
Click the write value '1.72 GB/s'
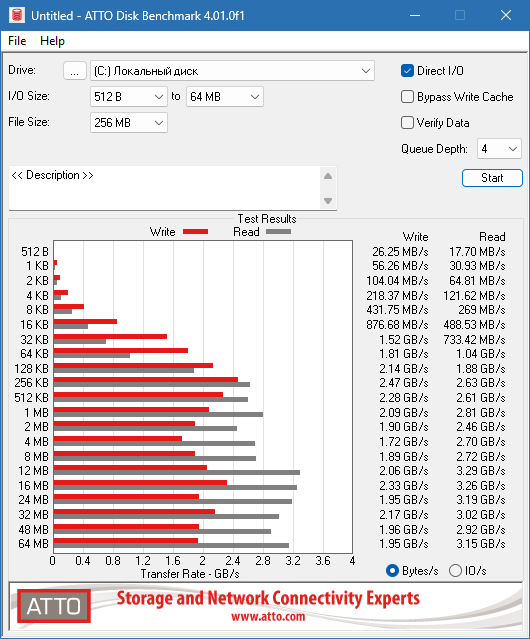[x=404, y=442]
